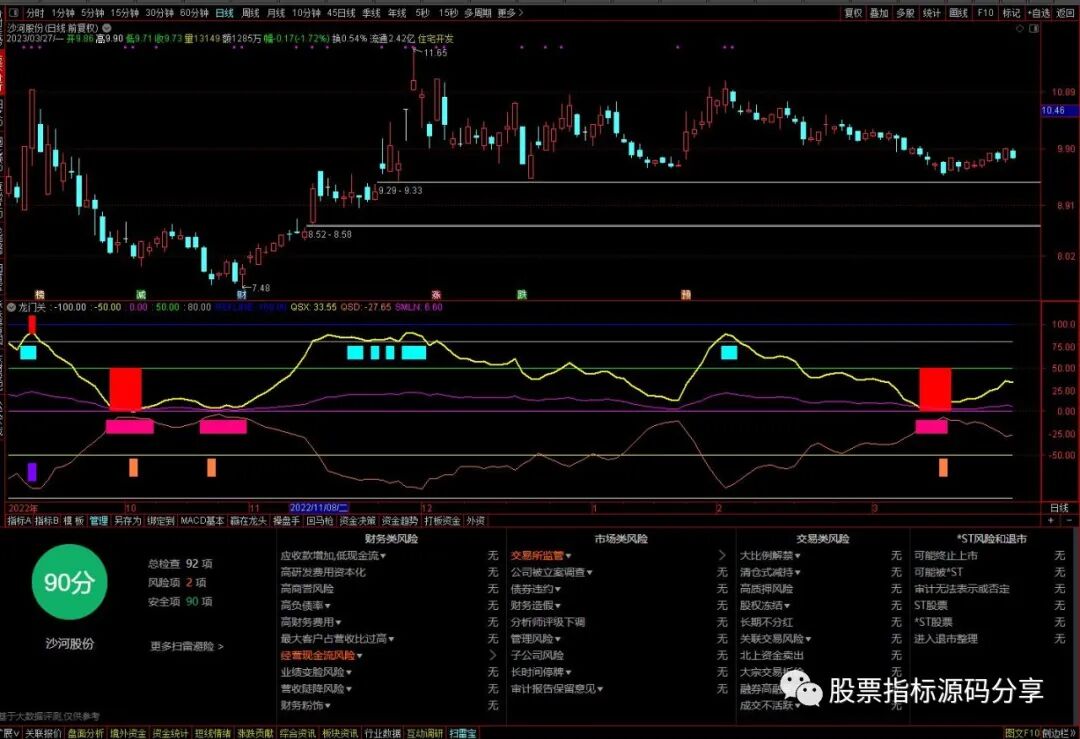Click the +自选 button
Image resolution: width=1080 pixels, height=739 pixels.
[1039, 13]
